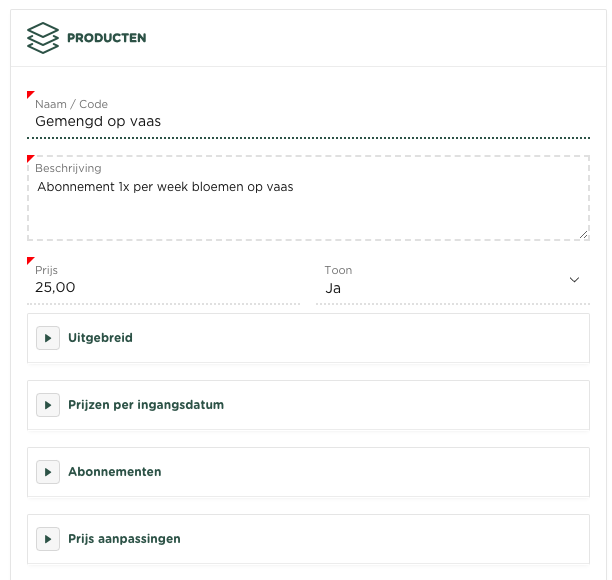Click the red required marker above Prijs
Image resolution: width=612 pixels, height=580 pixels.
pos(30,261)
